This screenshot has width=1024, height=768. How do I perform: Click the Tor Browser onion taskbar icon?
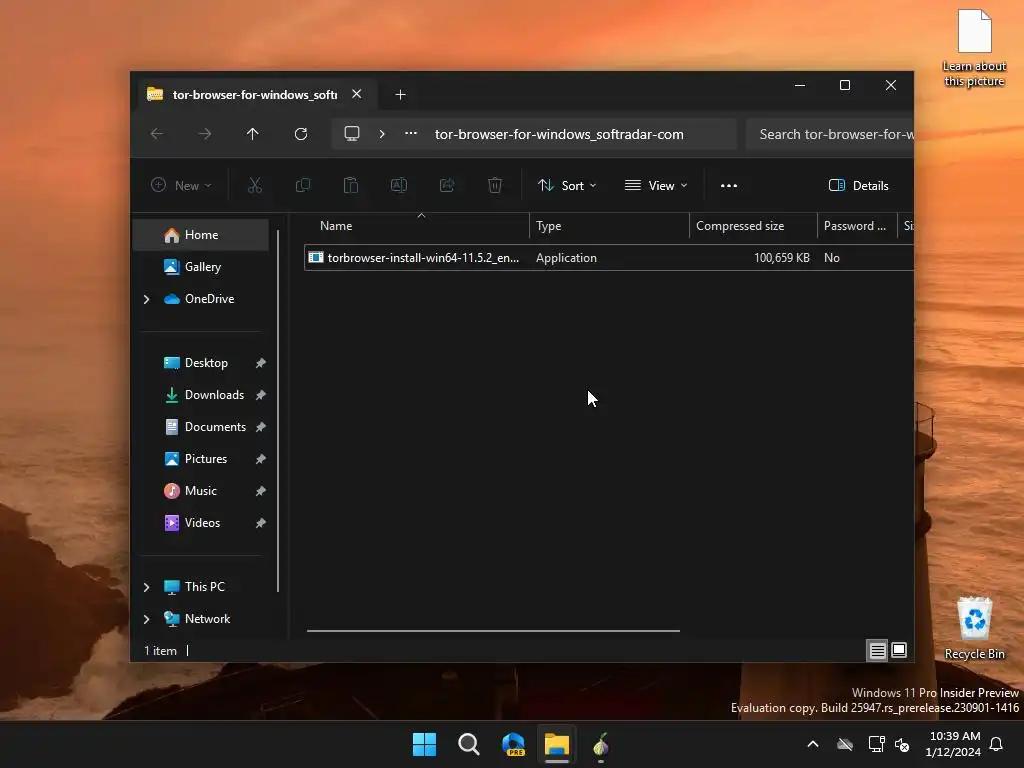[601, 744]
